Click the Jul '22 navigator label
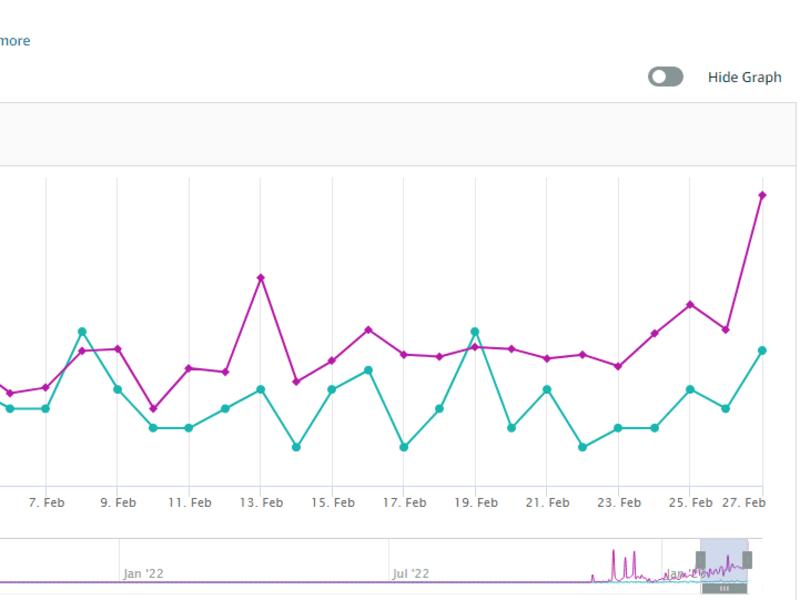The image size is (800, 600). pyautogui.click(x=411, y=574)
